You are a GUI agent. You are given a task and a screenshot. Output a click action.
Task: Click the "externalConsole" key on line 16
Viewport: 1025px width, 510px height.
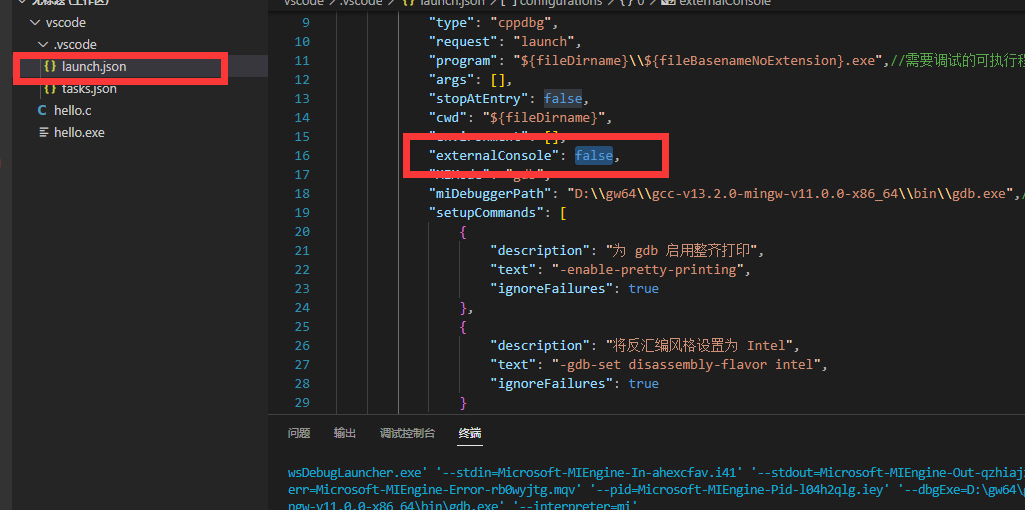pos(494,156)
